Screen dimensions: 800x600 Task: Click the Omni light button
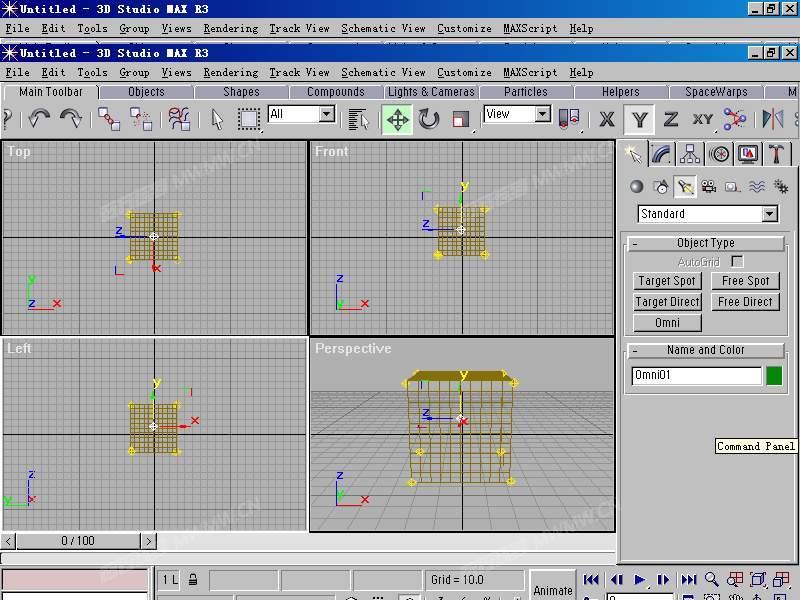pyautogui.click(x=667, y=323)
